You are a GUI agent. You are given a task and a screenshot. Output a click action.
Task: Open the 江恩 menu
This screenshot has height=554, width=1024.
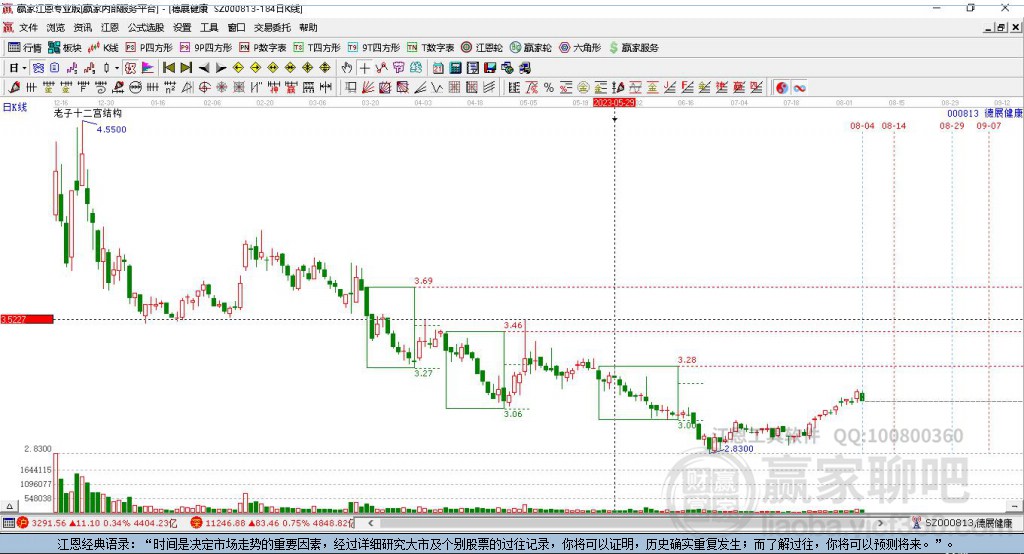tap(110, 27)
